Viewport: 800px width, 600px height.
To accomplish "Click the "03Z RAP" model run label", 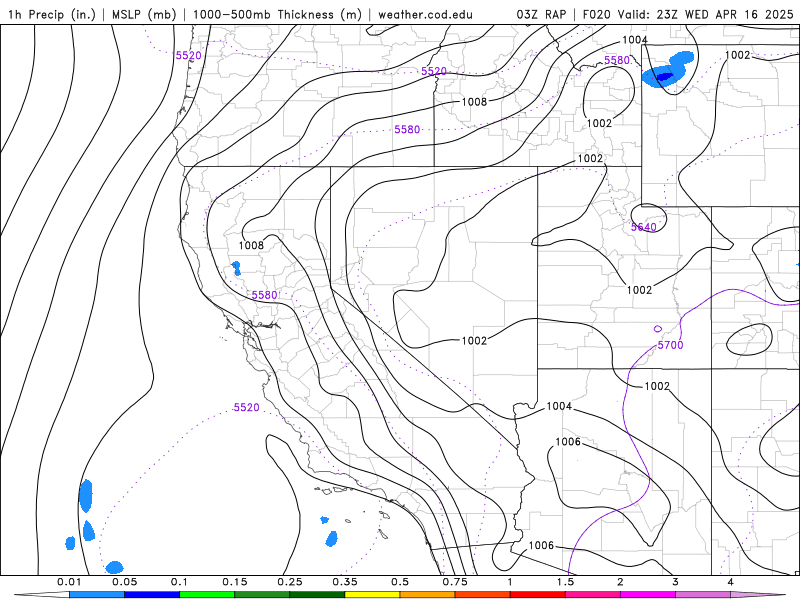I will coord(541,14).
